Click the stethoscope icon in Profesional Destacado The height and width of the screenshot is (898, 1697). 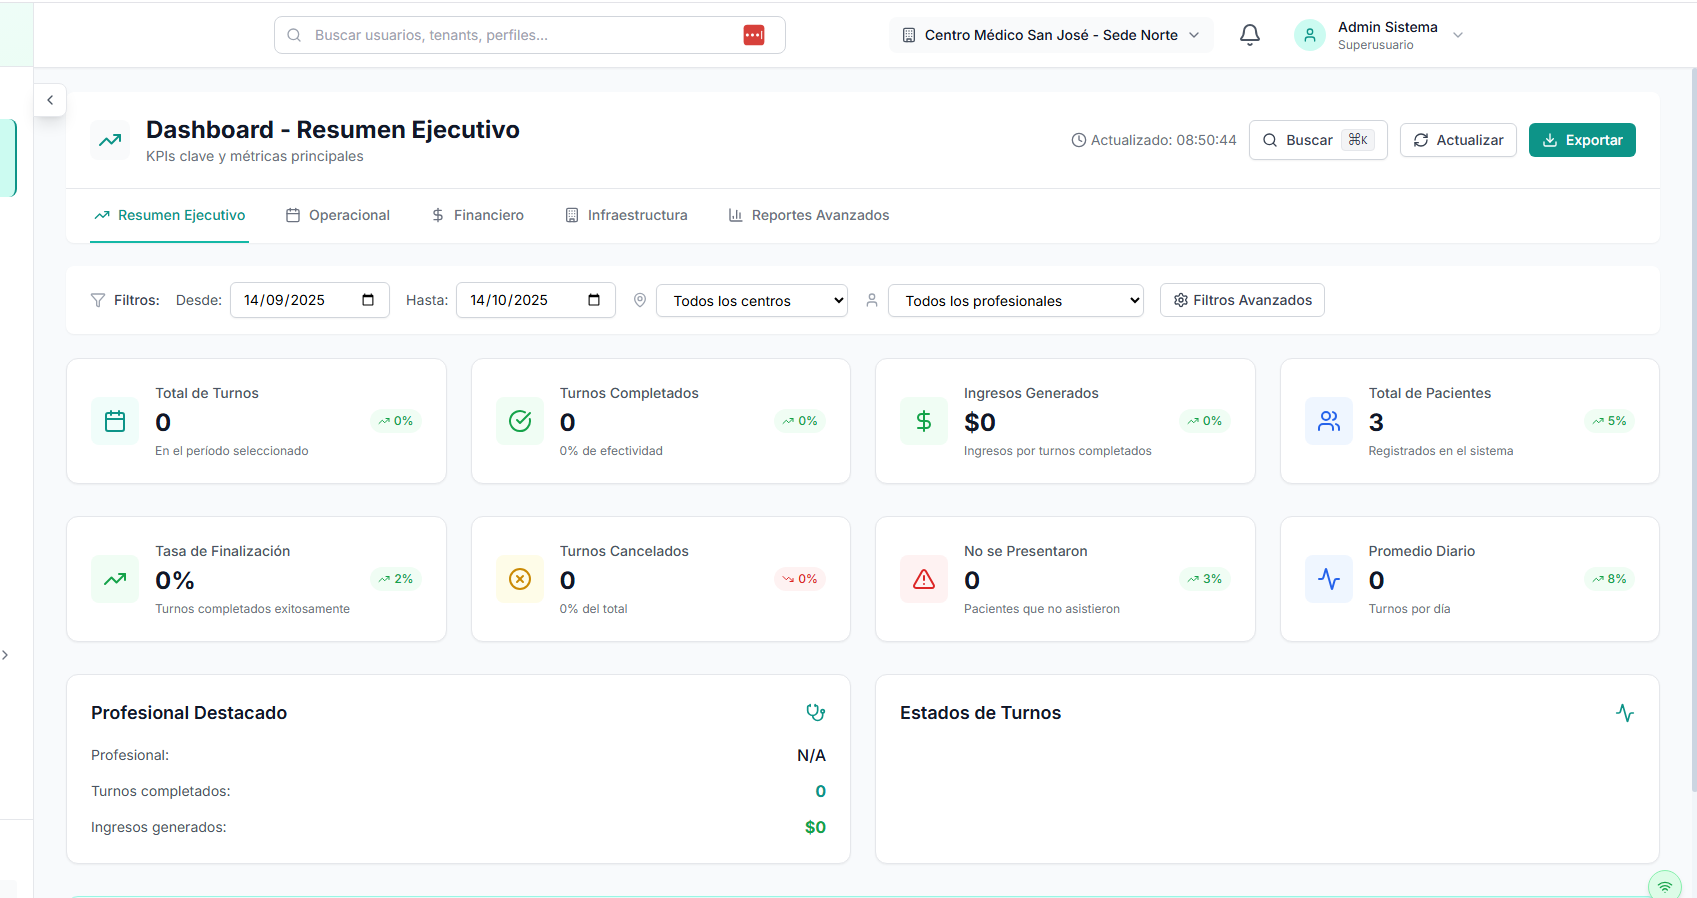pos(816,712)
